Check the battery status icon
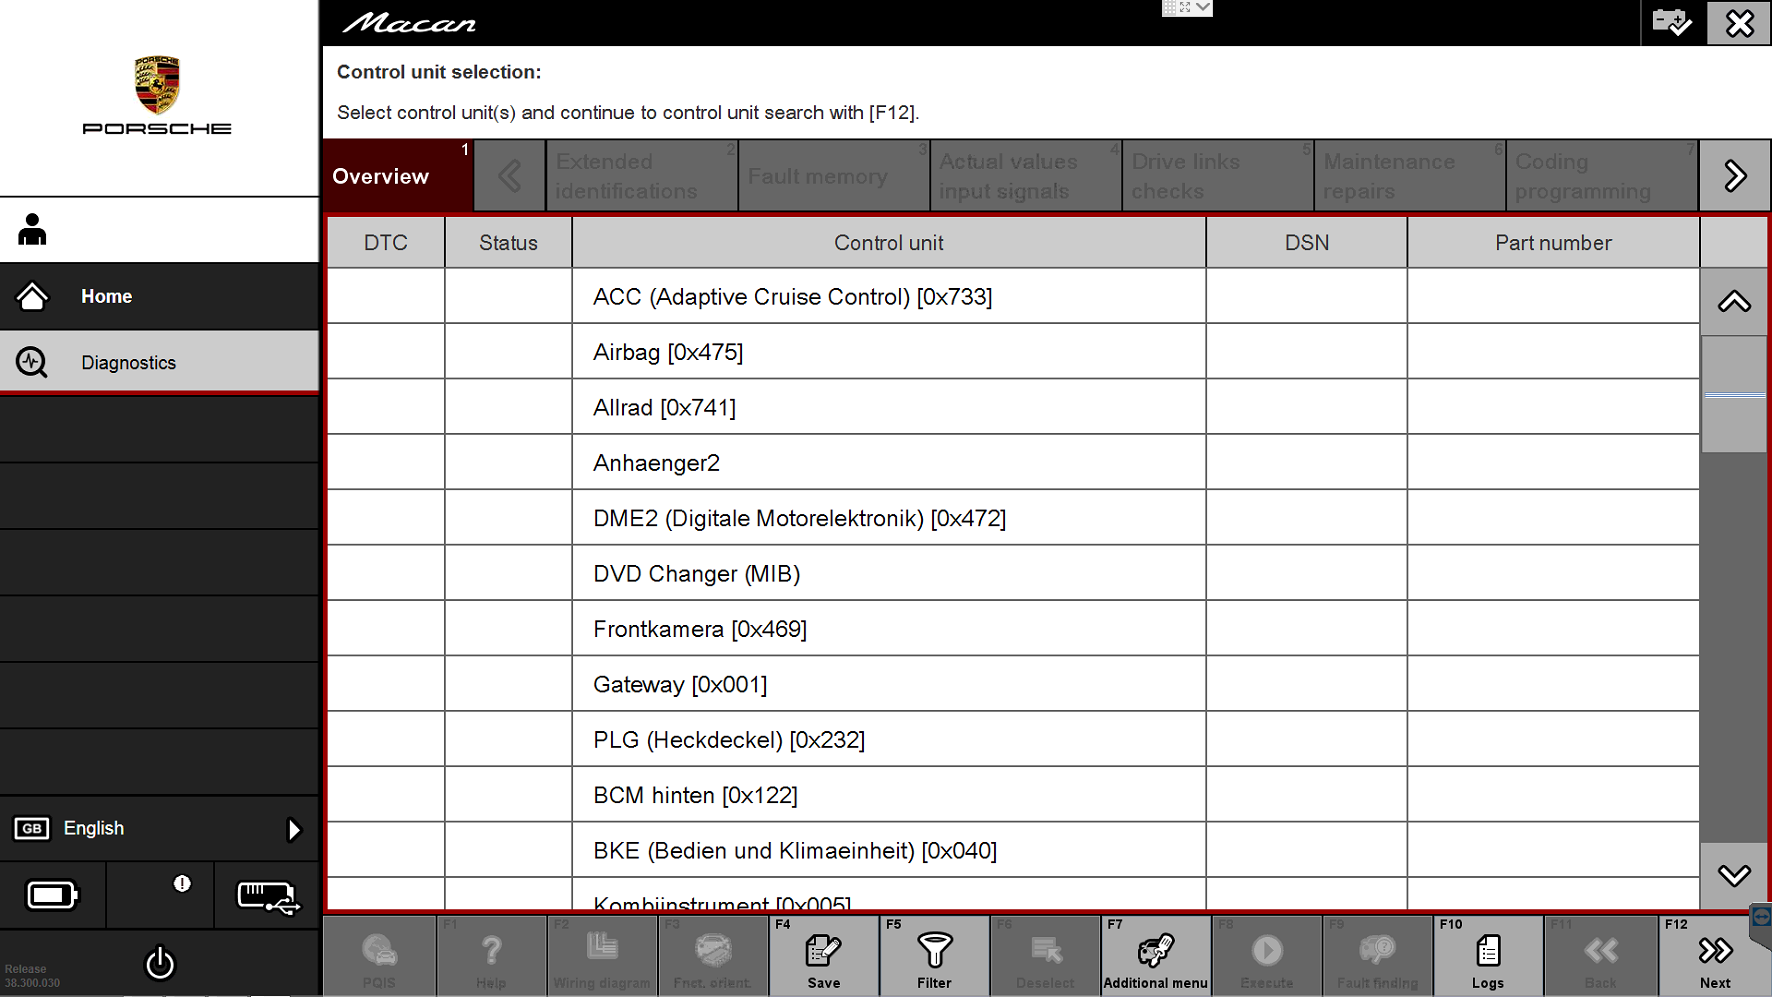This screenshot has width=1772, height=997. [x=52, y=895]
